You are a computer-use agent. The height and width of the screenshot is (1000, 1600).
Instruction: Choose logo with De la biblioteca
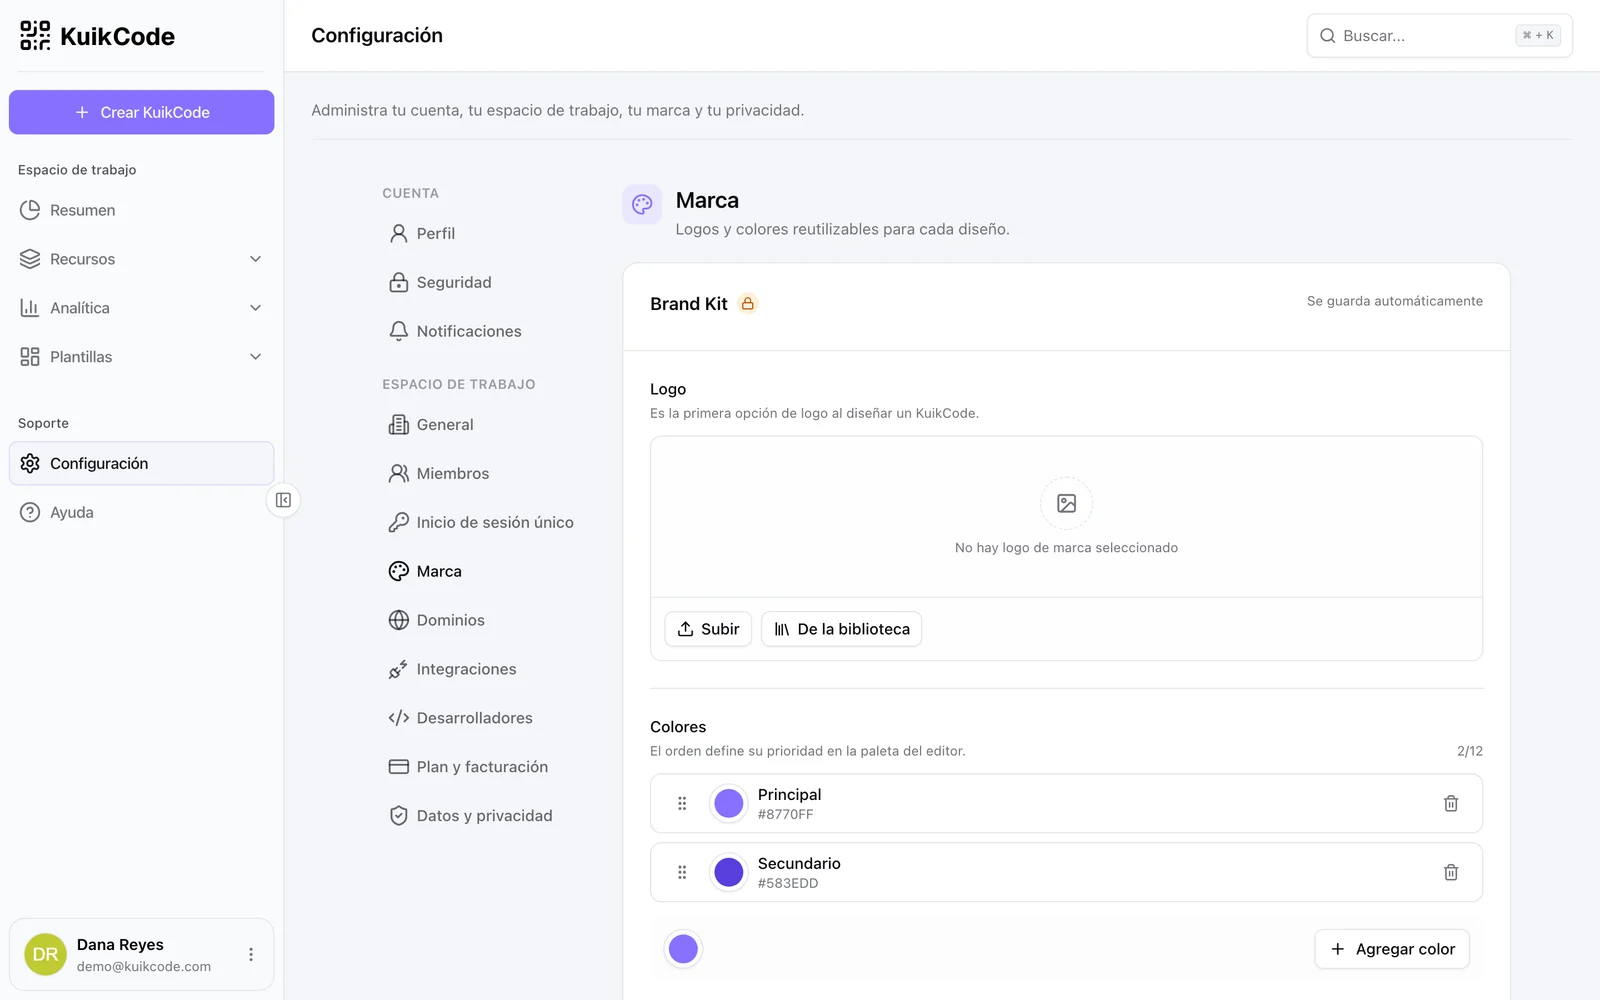(x=842, y=629)
